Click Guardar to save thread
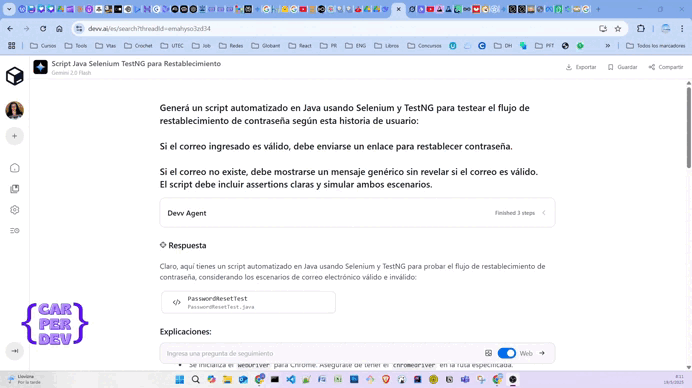Viewport: 692px width, 388px height. [622, 67]
